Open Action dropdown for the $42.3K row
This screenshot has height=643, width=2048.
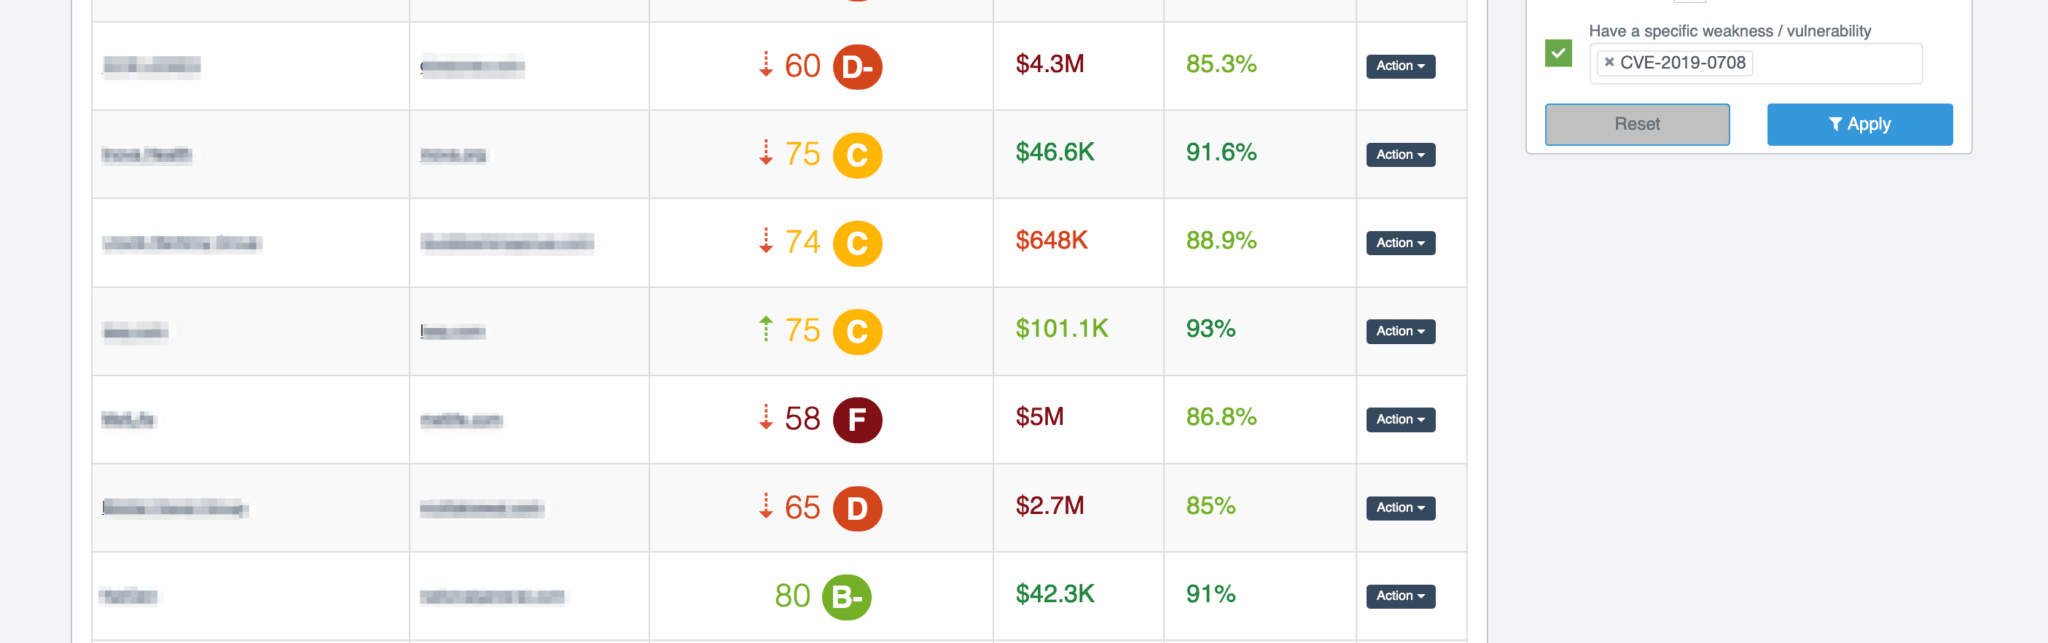(1400, 596)
